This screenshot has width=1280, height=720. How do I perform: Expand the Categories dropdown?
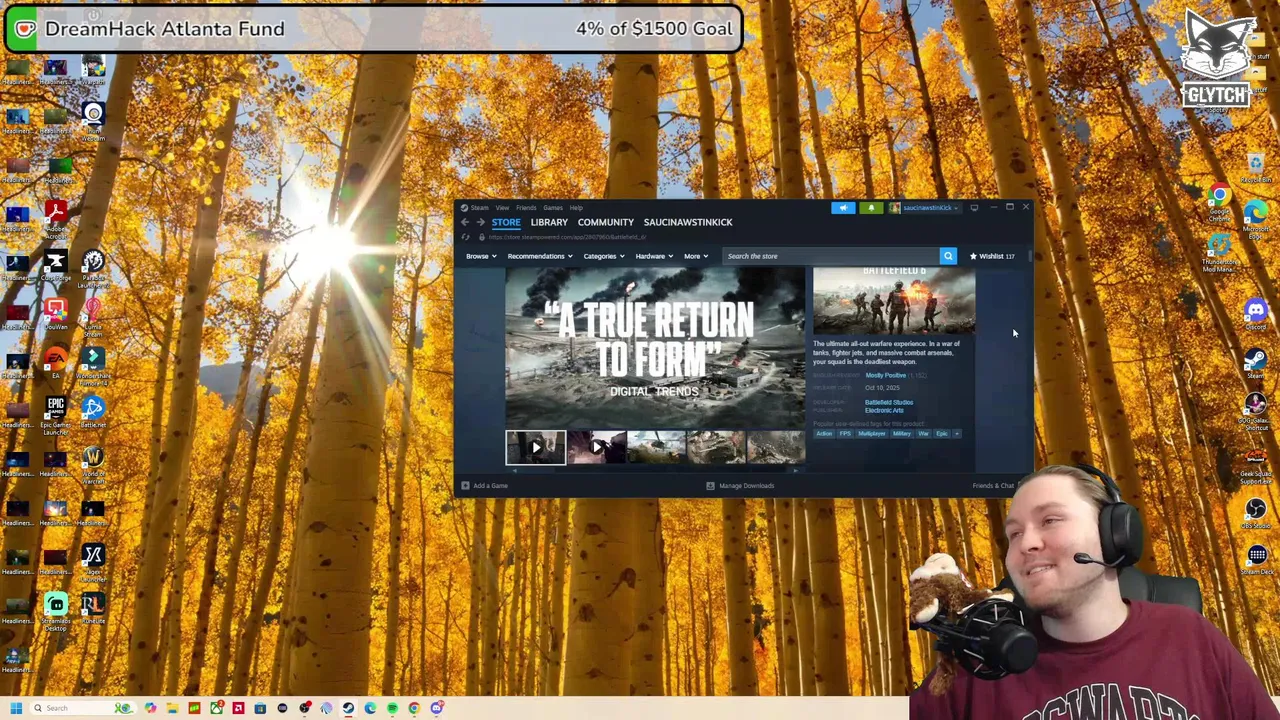604,256
